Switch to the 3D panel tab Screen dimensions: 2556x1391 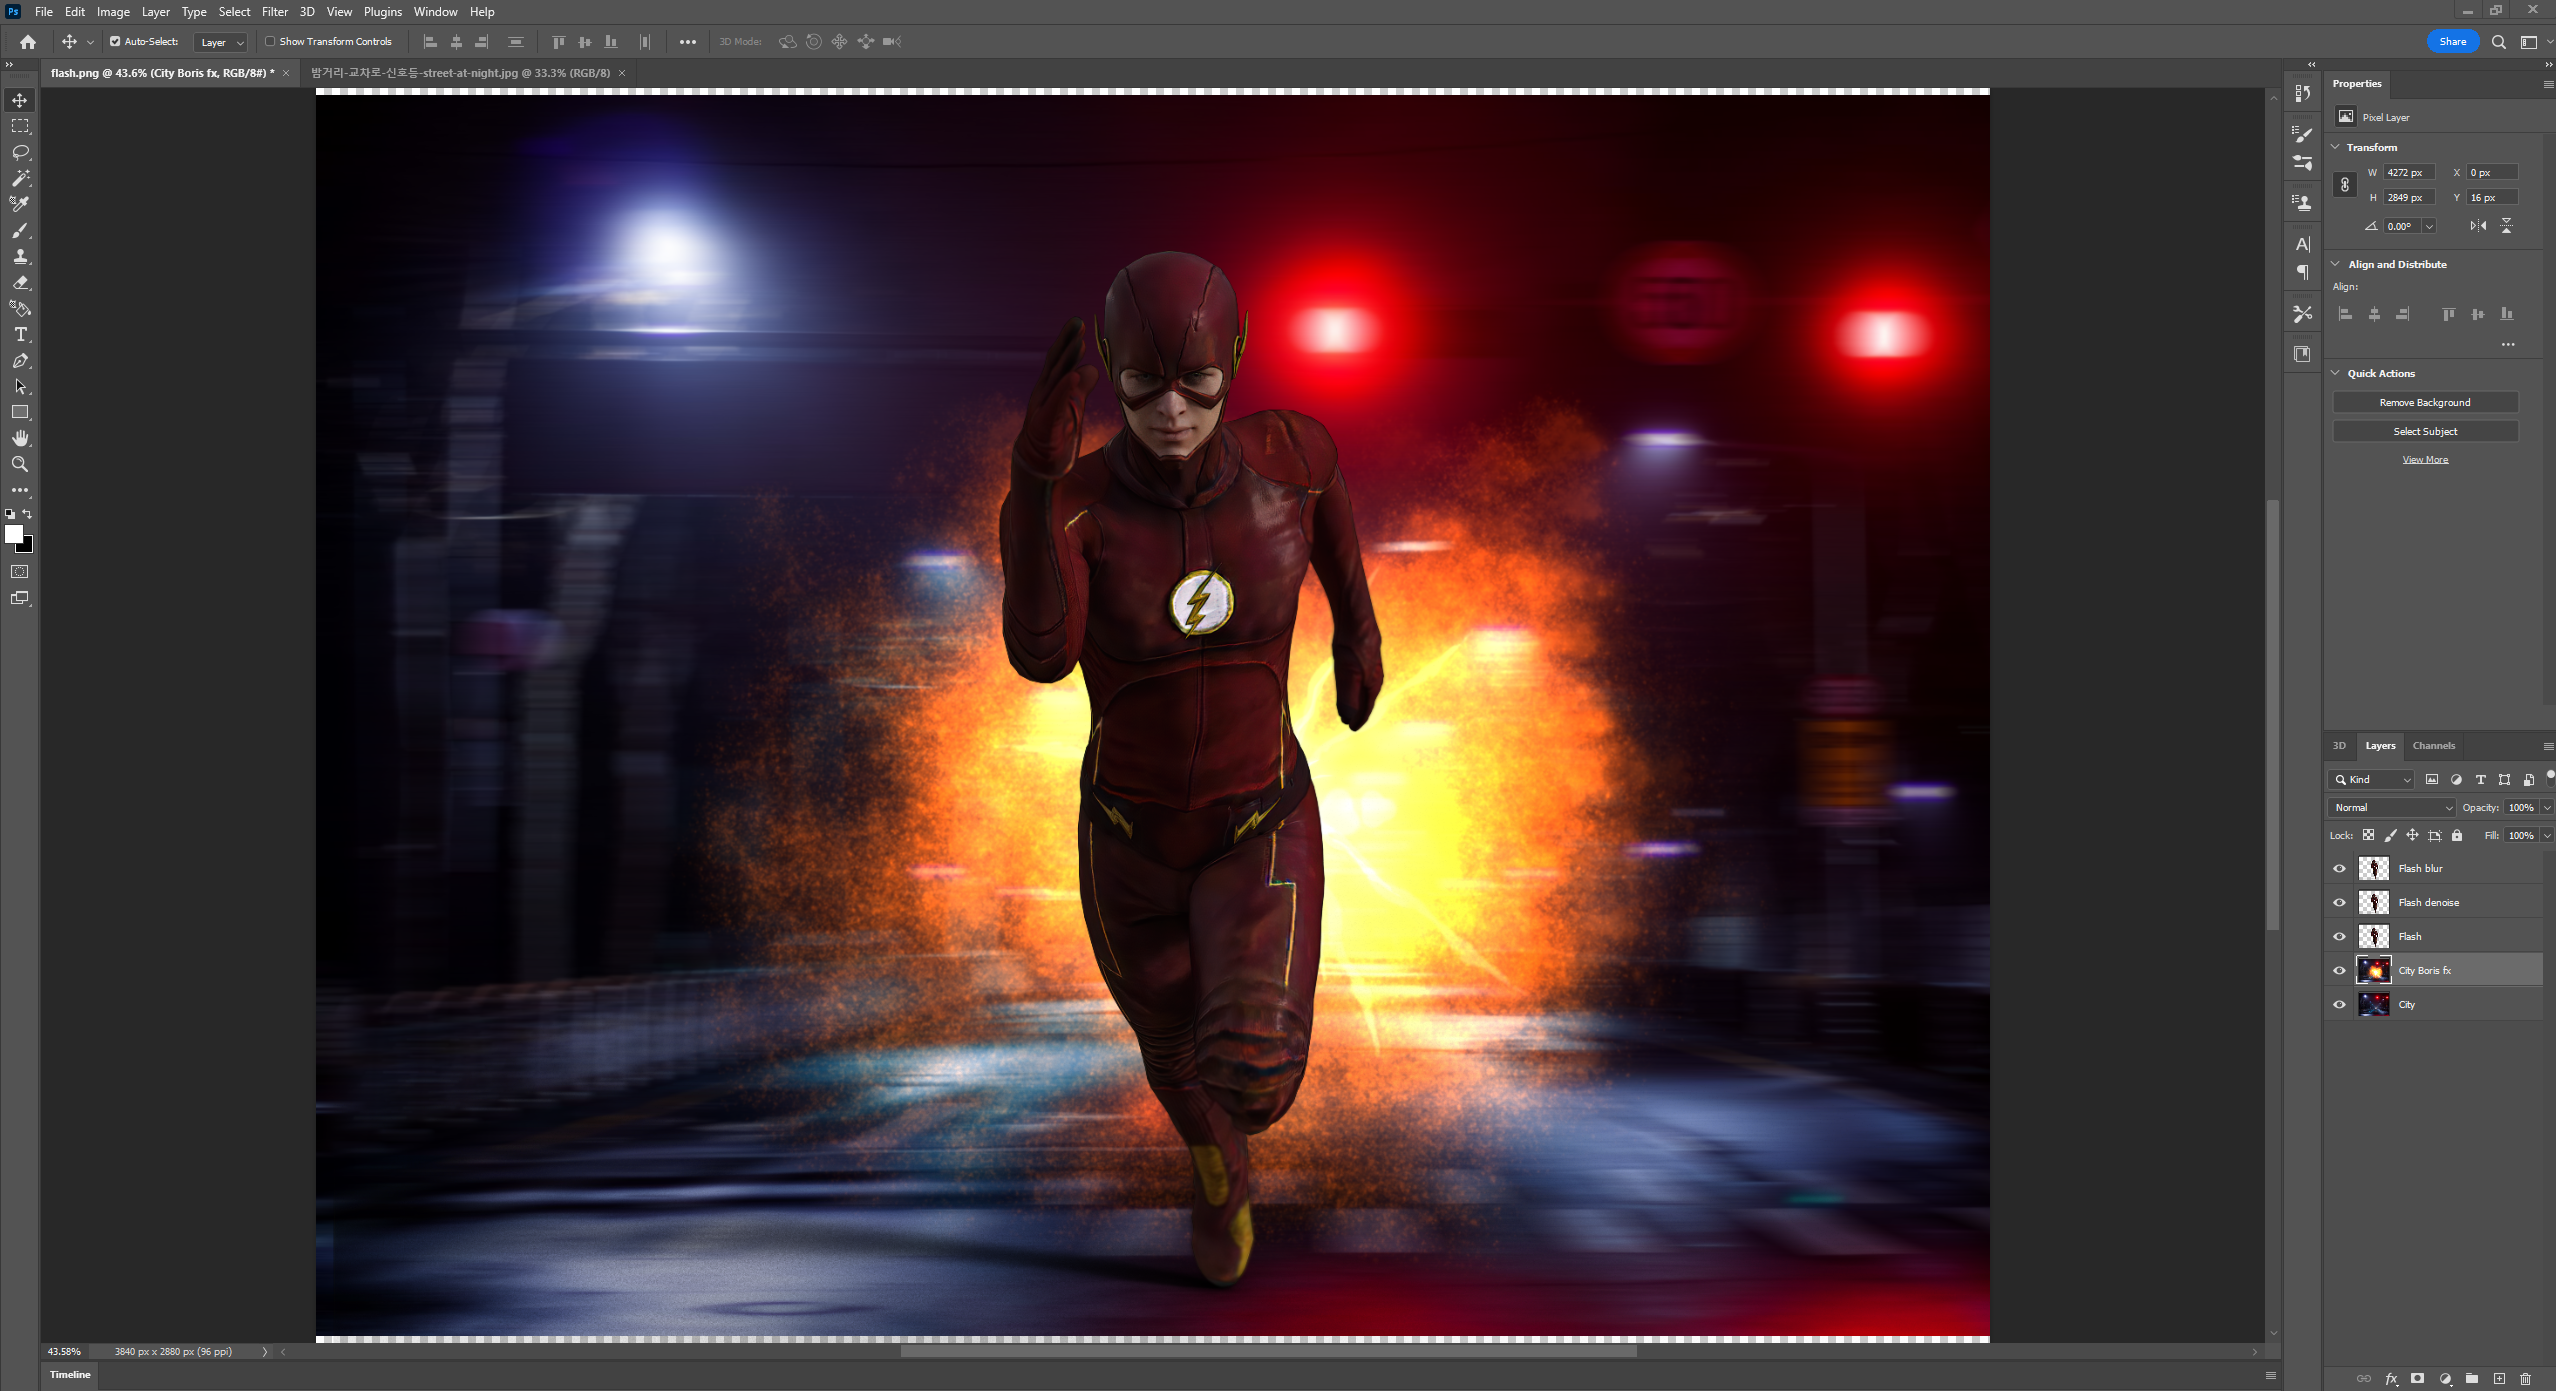2339,746
